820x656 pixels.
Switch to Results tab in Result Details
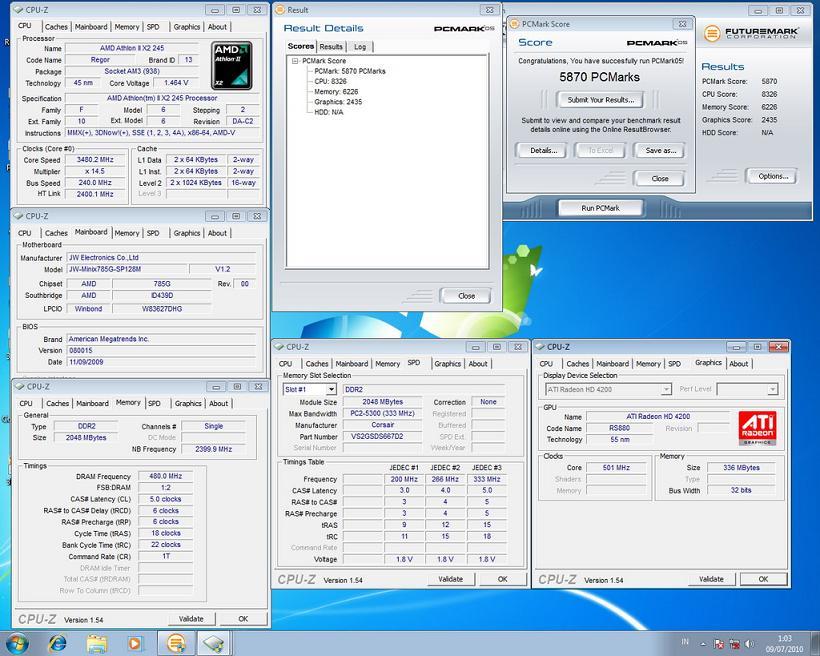331,47
